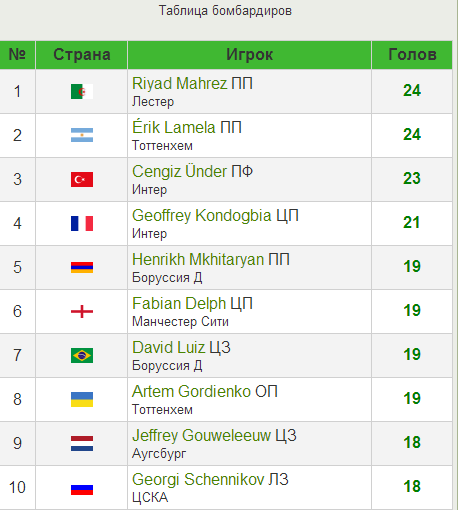Click the Algeria flag icon
Image resolution: width=458 pixels, height=510 pixels.
[x=82, y=92]
